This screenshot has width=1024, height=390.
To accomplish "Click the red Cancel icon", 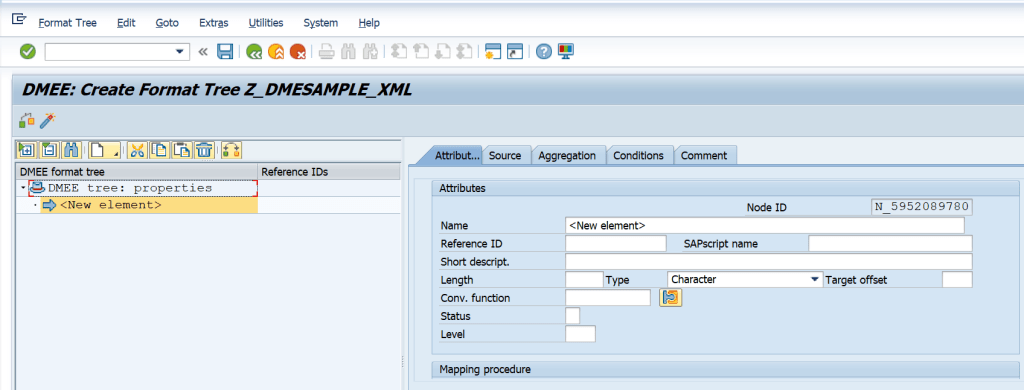I will 298,52.
